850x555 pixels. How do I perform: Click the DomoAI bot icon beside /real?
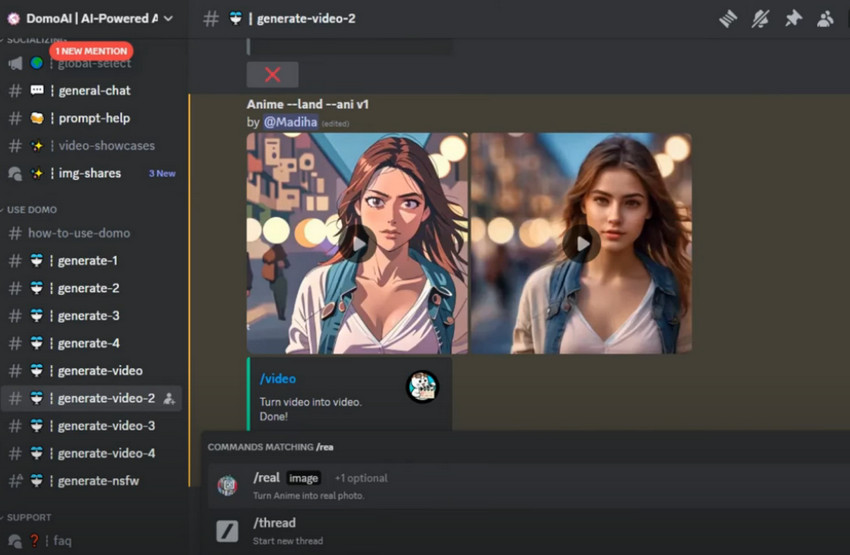228,486
